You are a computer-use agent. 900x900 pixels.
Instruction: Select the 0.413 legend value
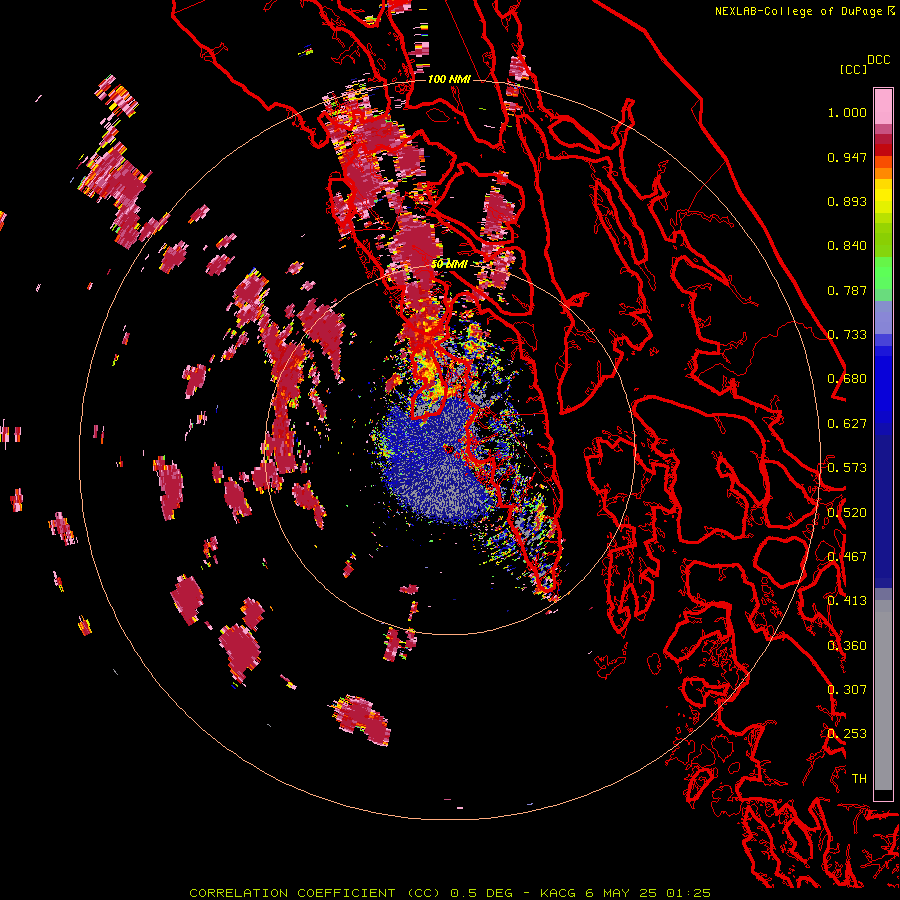coord(847,601)
